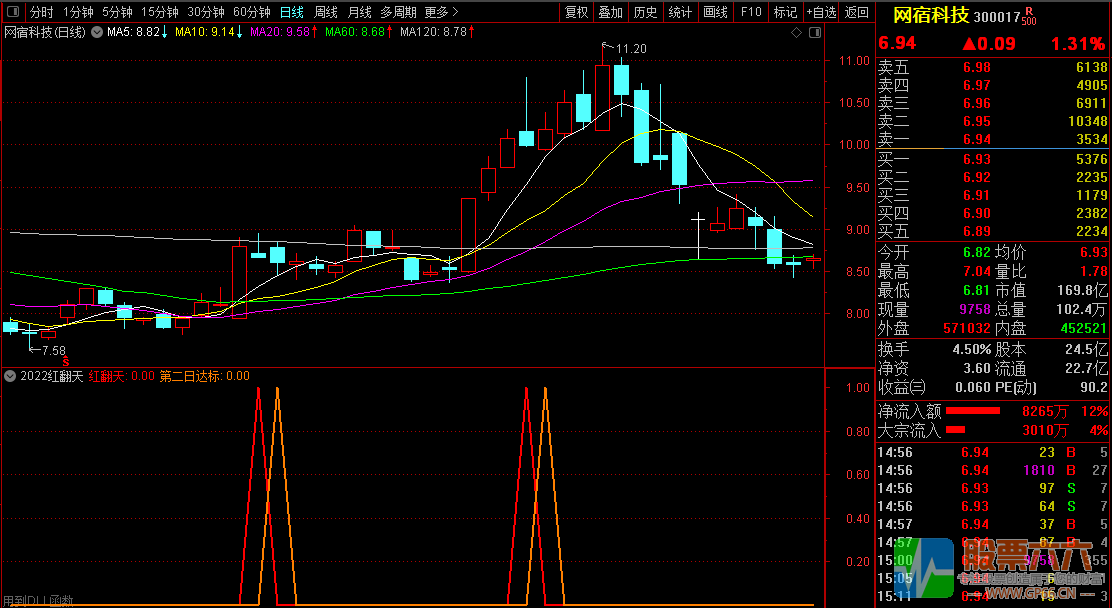1112x608 pixels.
Task: Click the 复权 button
Action: 577,12
